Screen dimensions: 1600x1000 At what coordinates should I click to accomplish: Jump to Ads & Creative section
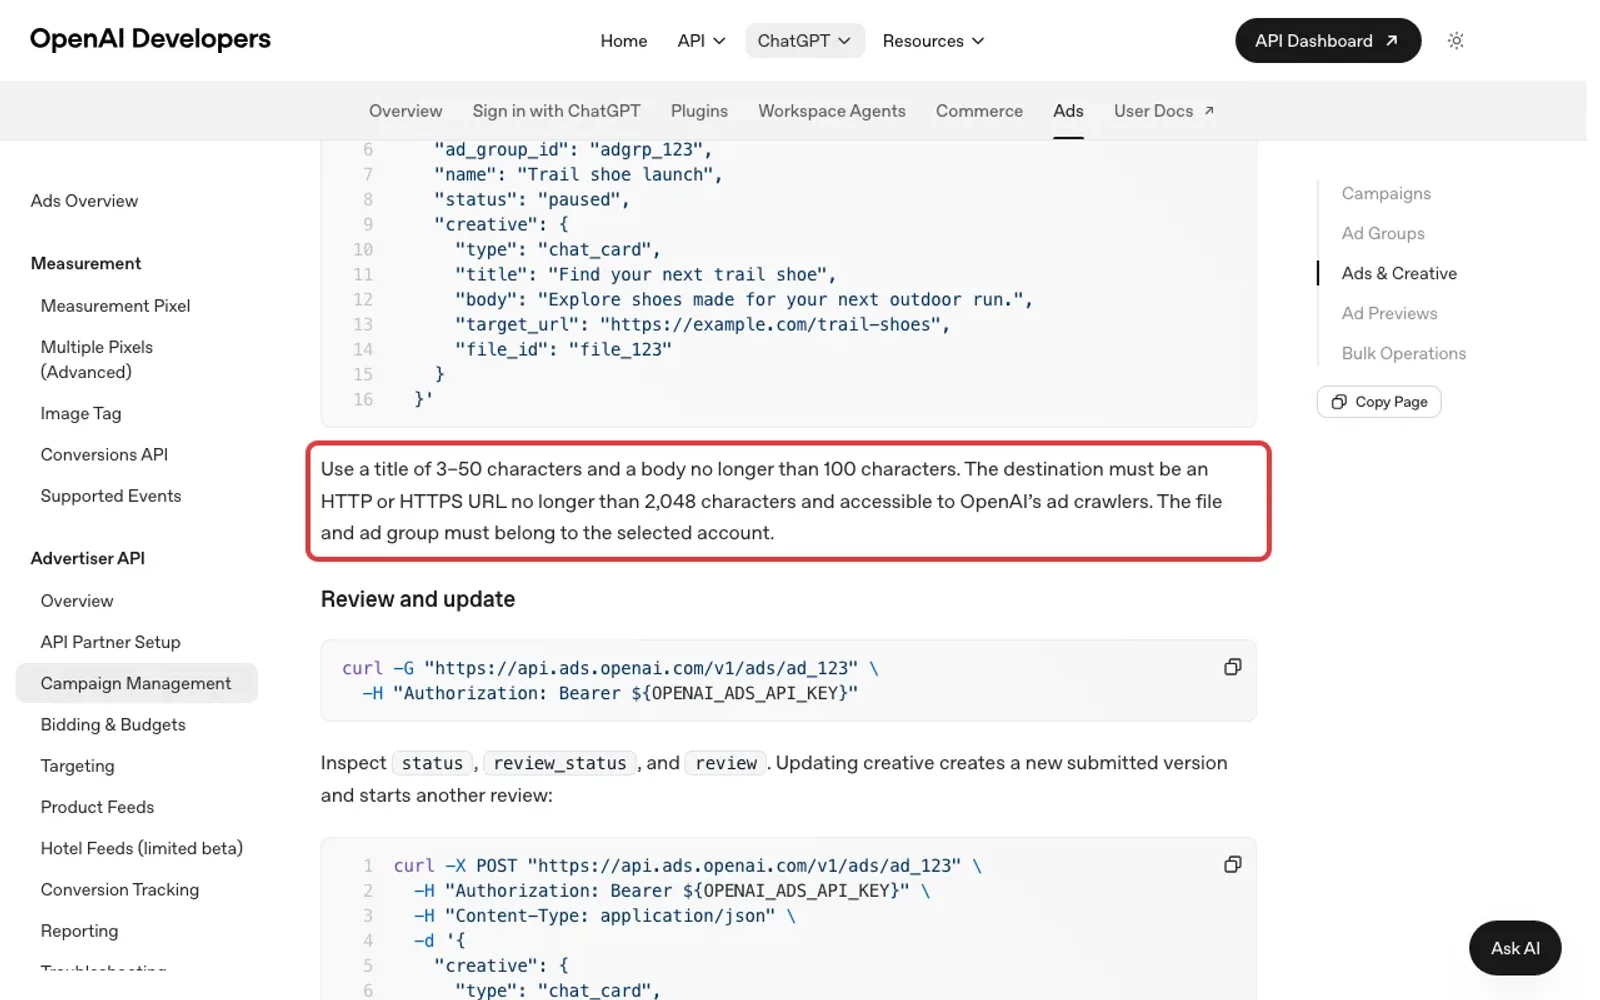tap(1399, 274)
